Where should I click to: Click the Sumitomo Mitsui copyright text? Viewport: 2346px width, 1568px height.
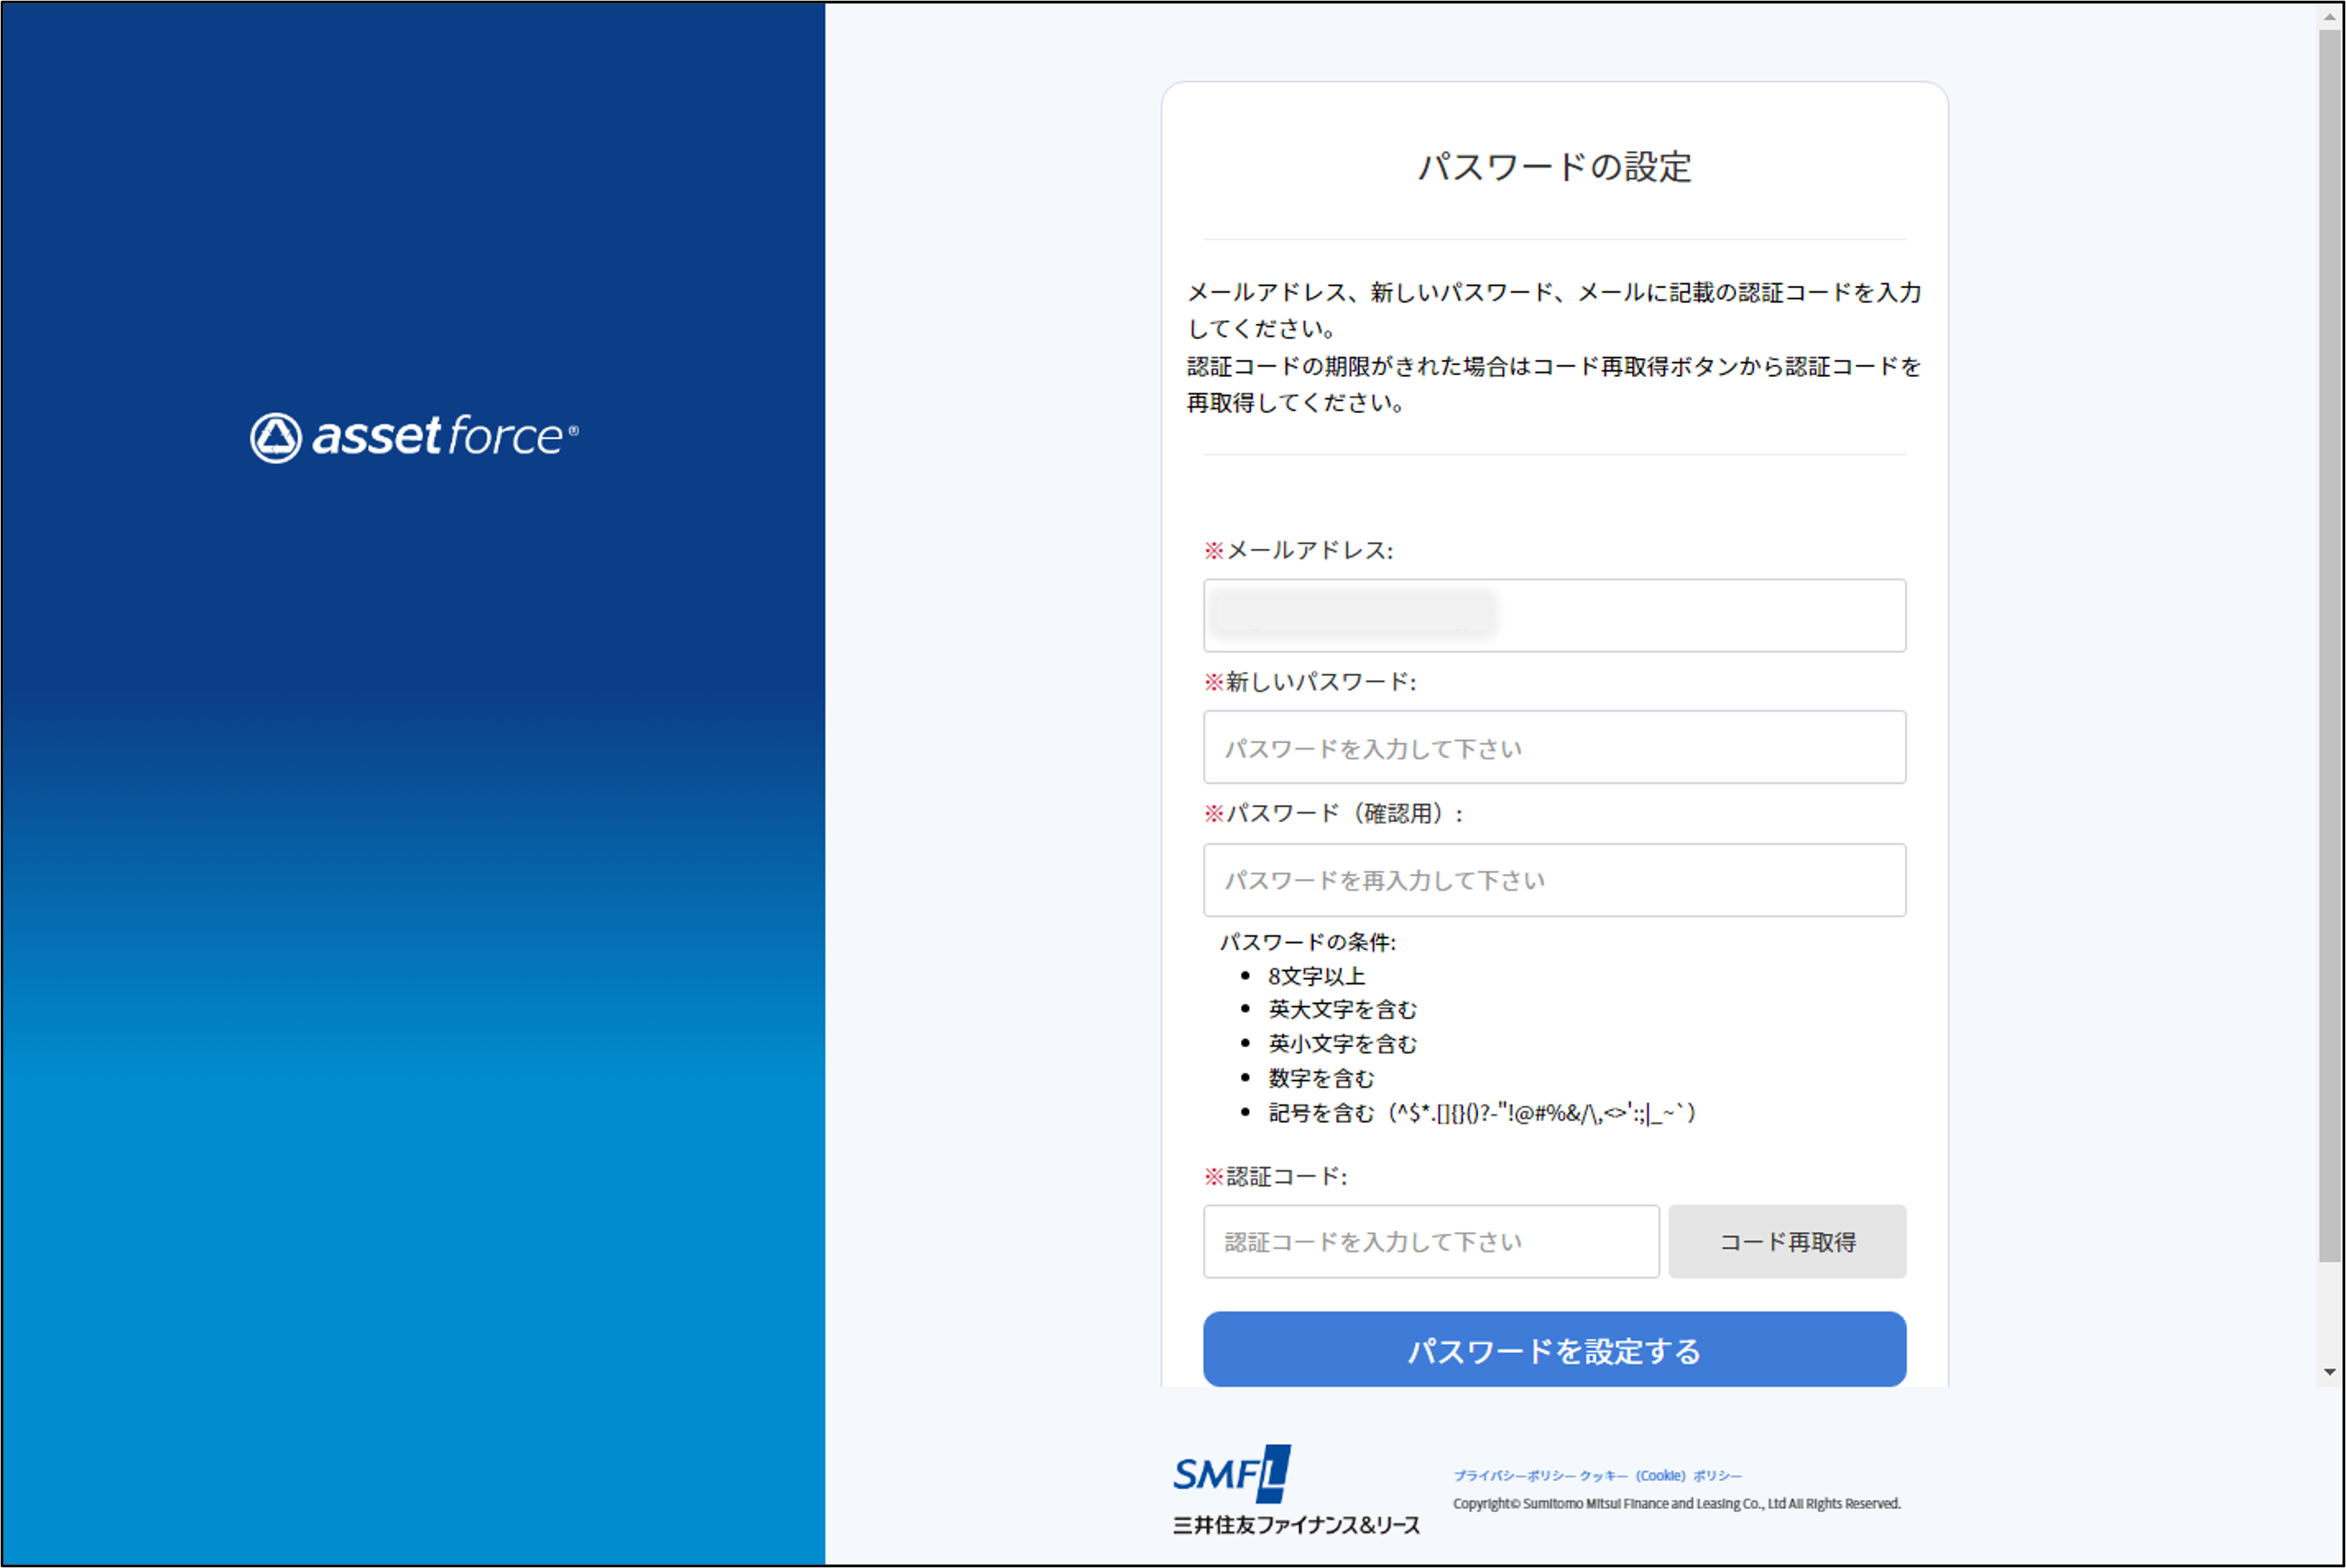coord(1676,1504)
